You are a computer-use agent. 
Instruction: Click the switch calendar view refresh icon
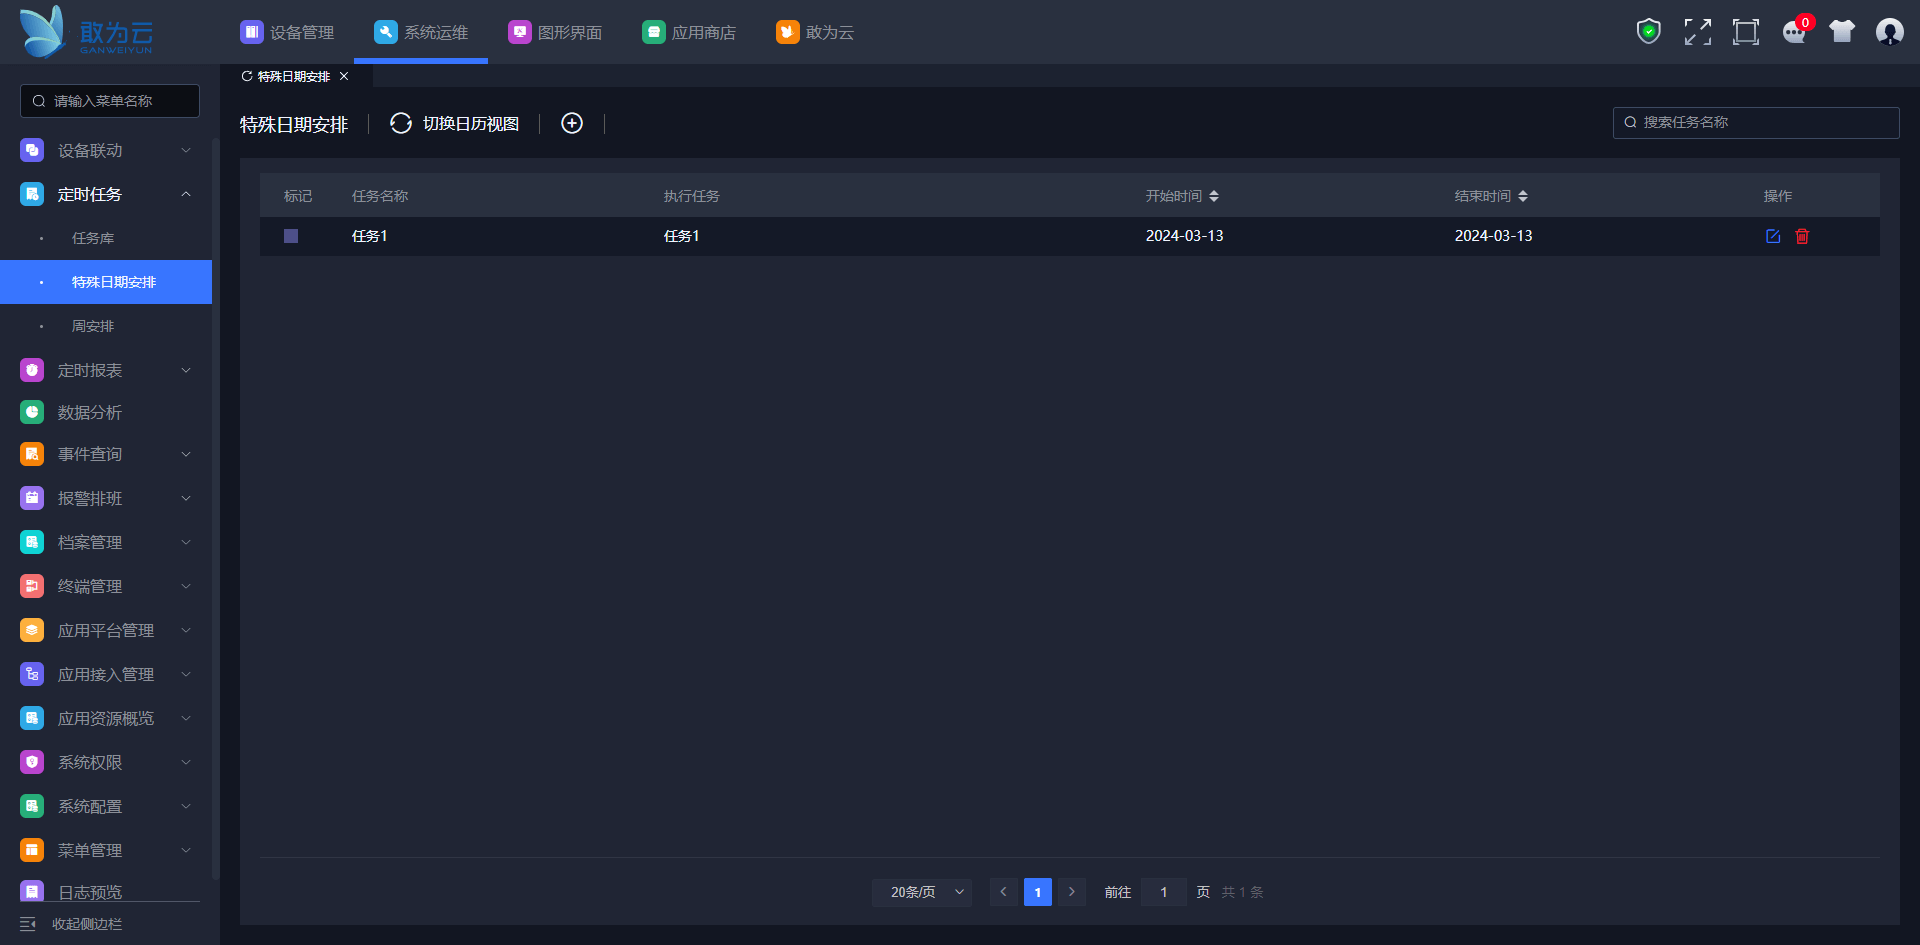(x=401, y=123)
